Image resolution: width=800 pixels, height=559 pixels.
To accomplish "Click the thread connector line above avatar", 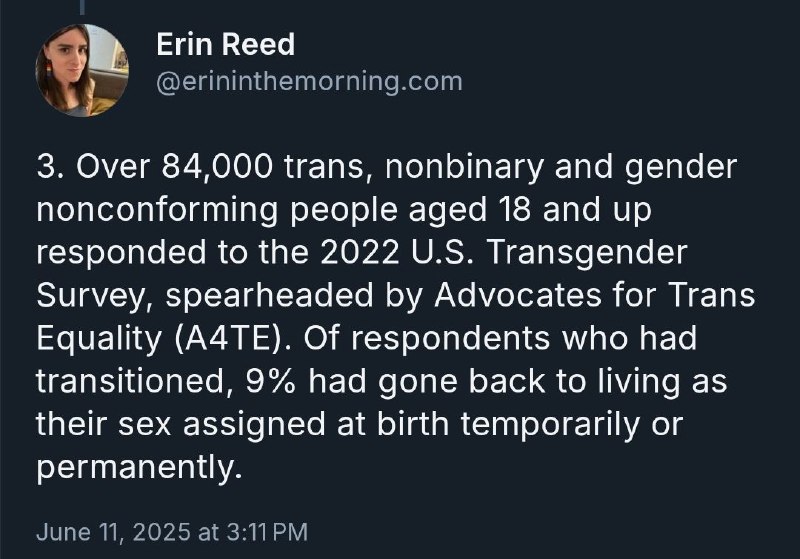I will point(82,7).
